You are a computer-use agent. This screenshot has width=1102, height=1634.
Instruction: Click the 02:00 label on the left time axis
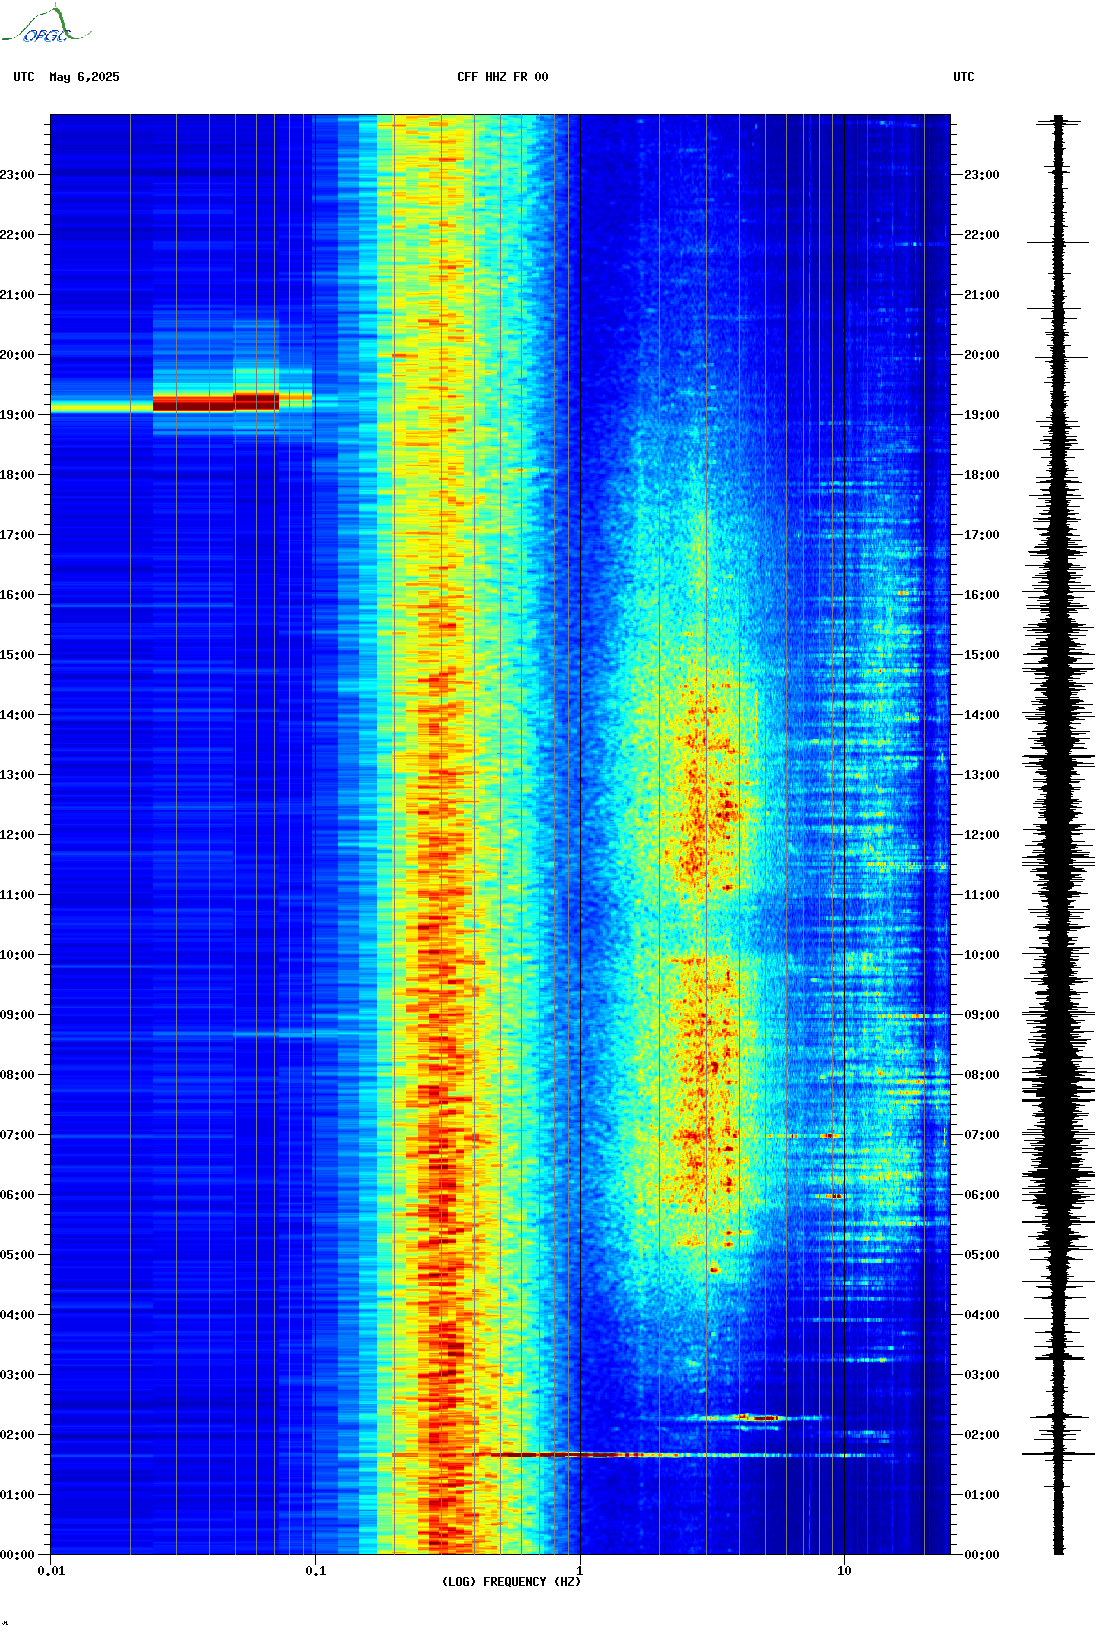17,1435
